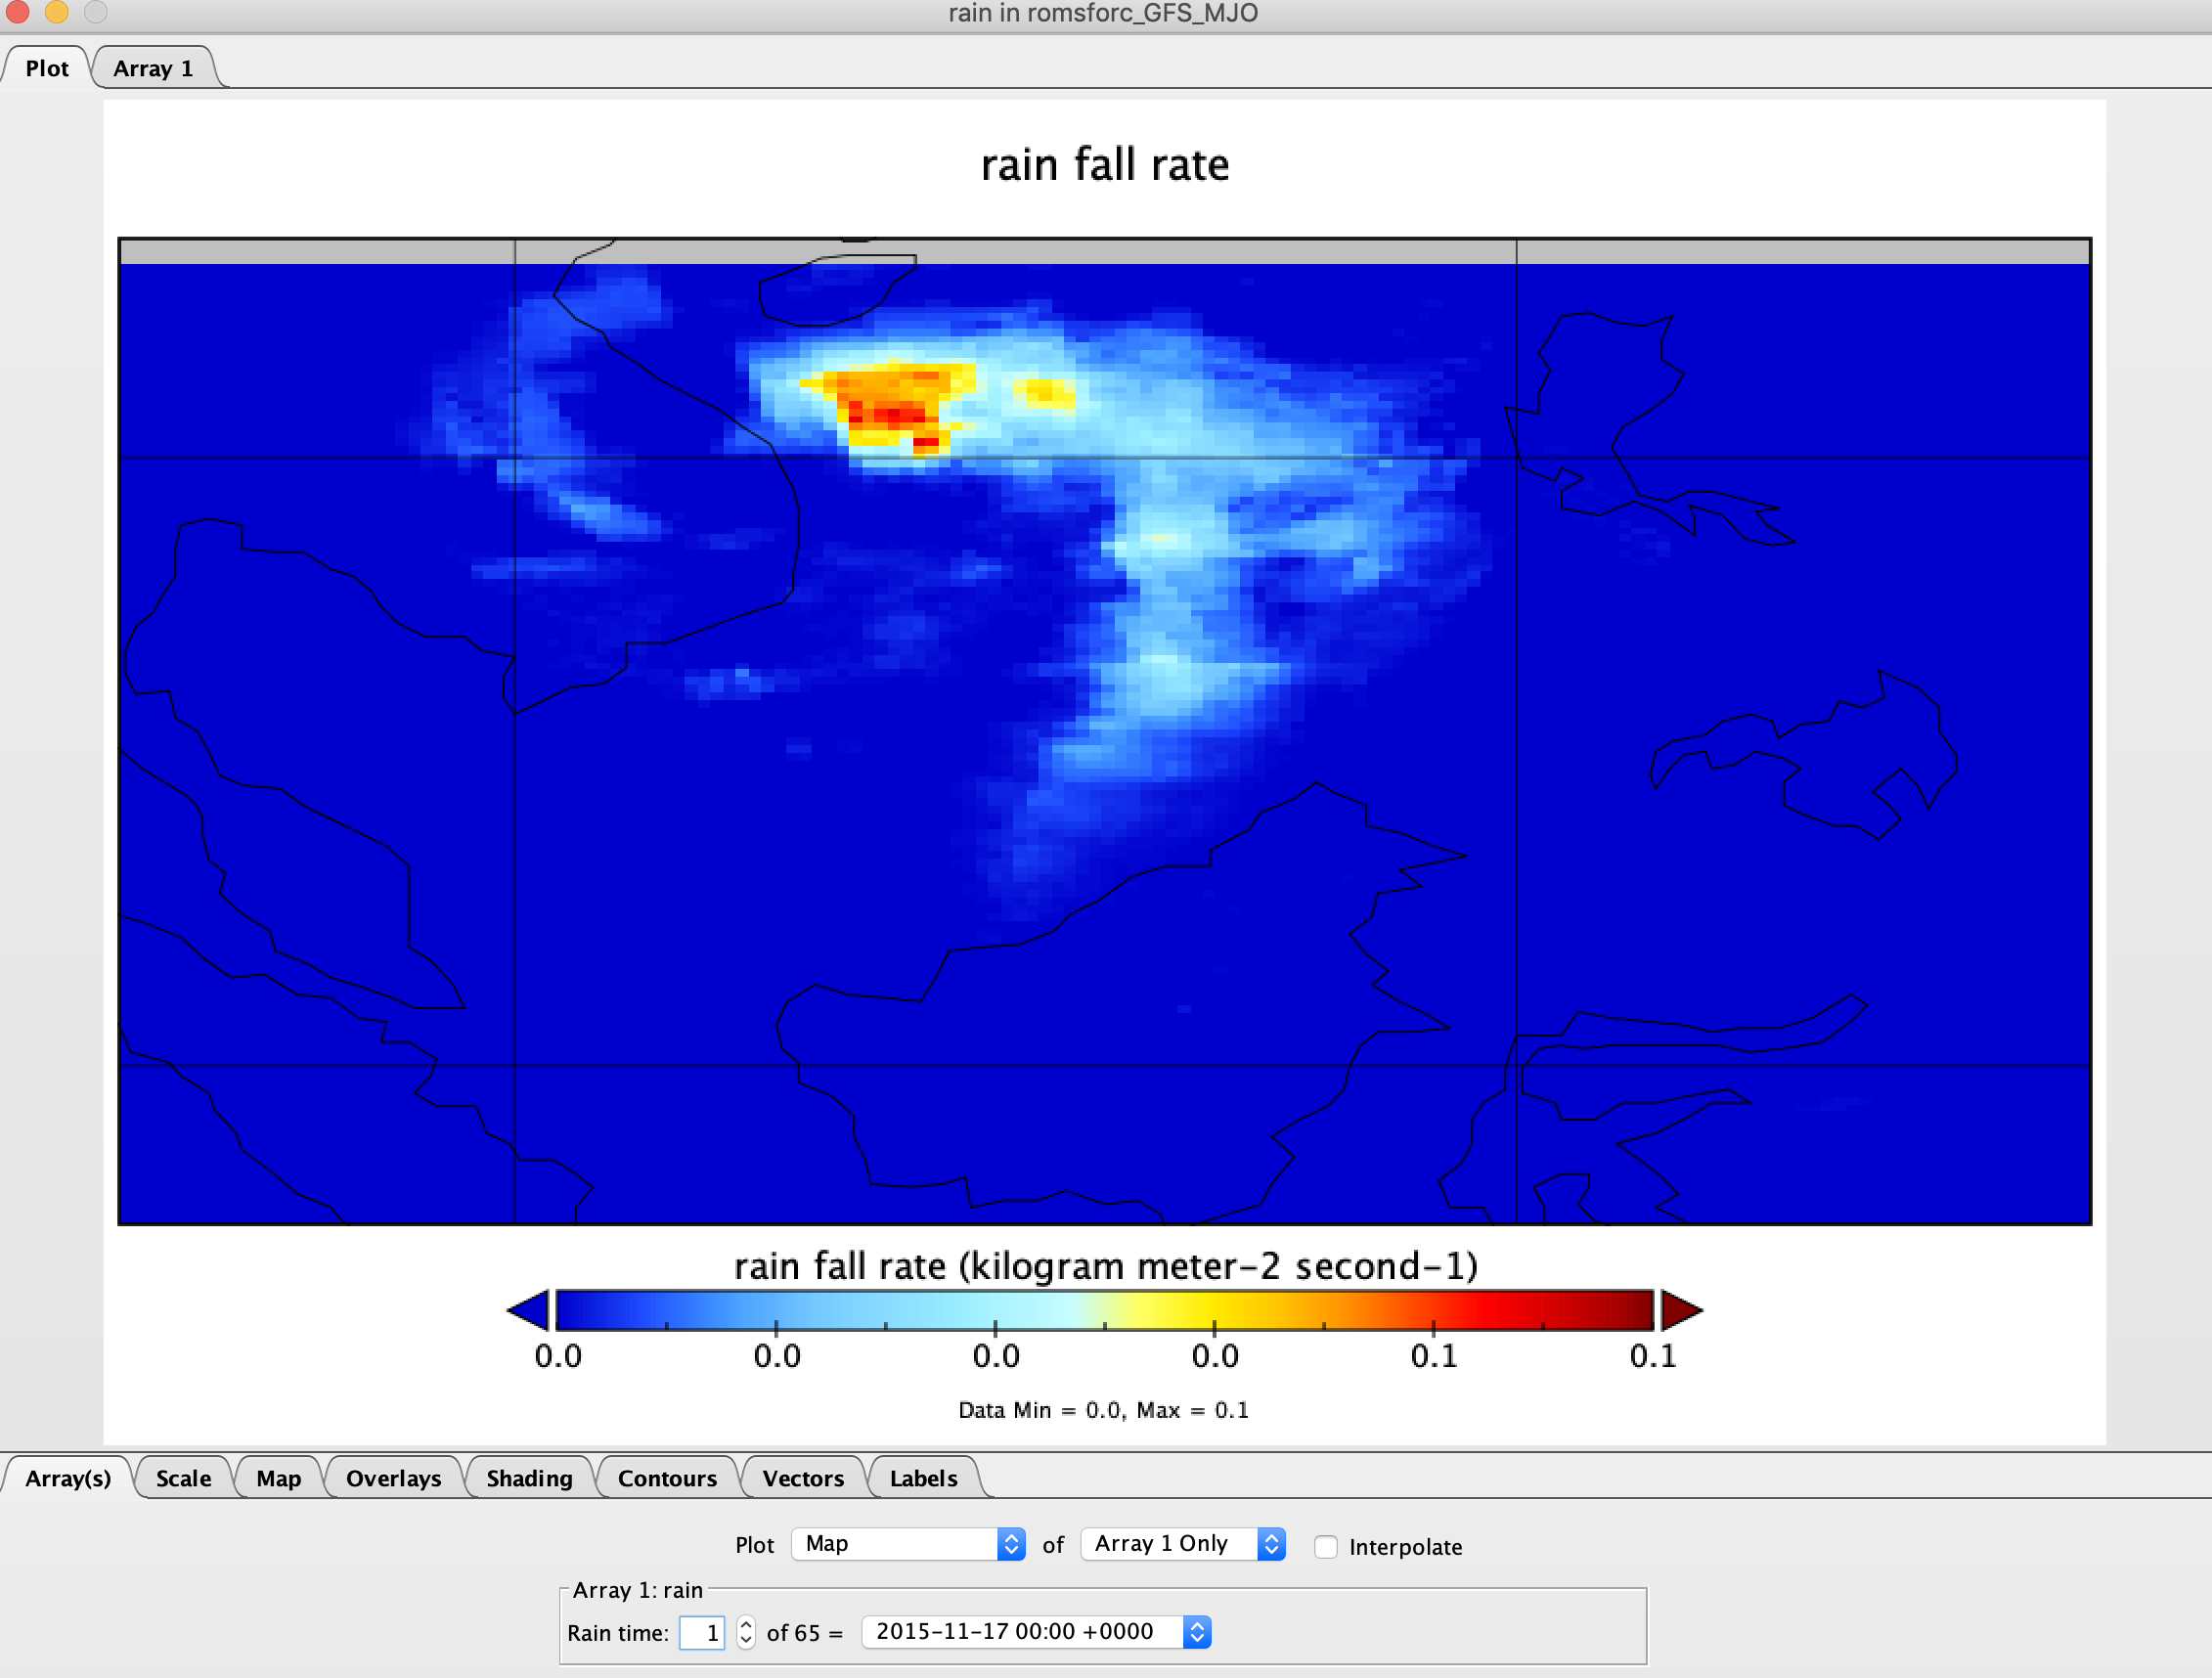This screenshot has width=2212, height=1678.
Task: Open the Map settings tab
Action: point(278,1478)
